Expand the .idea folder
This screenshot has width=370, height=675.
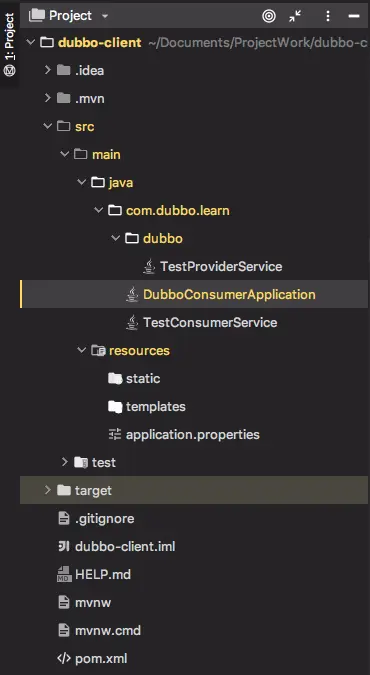(47, 70)
